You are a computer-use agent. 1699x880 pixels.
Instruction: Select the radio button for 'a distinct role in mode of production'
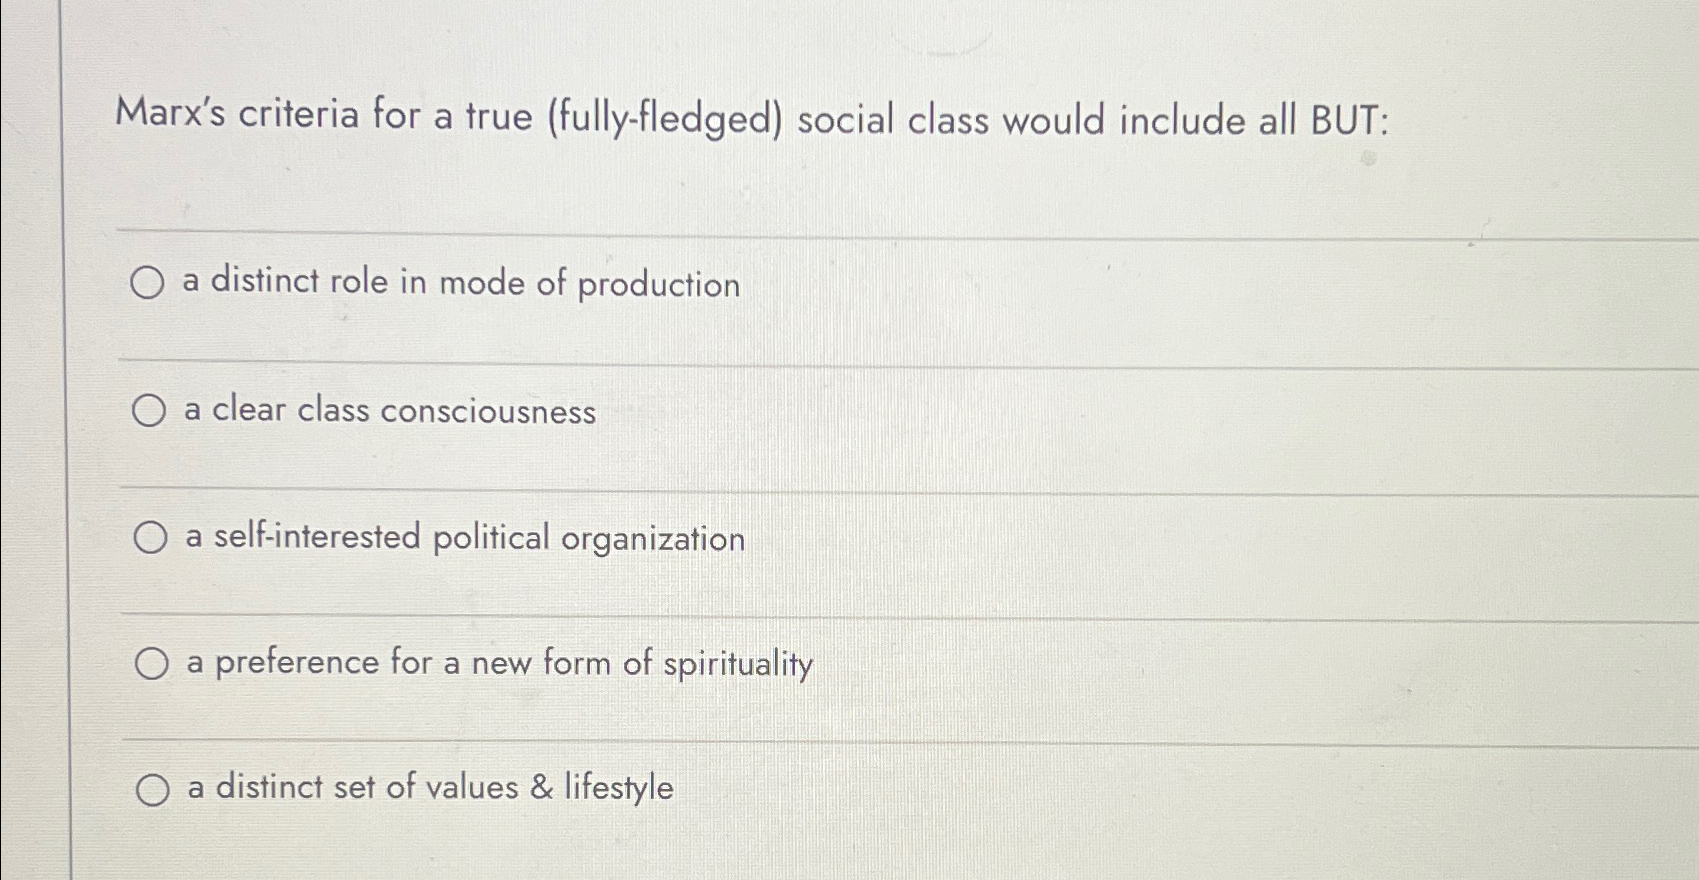coord(149,284)
